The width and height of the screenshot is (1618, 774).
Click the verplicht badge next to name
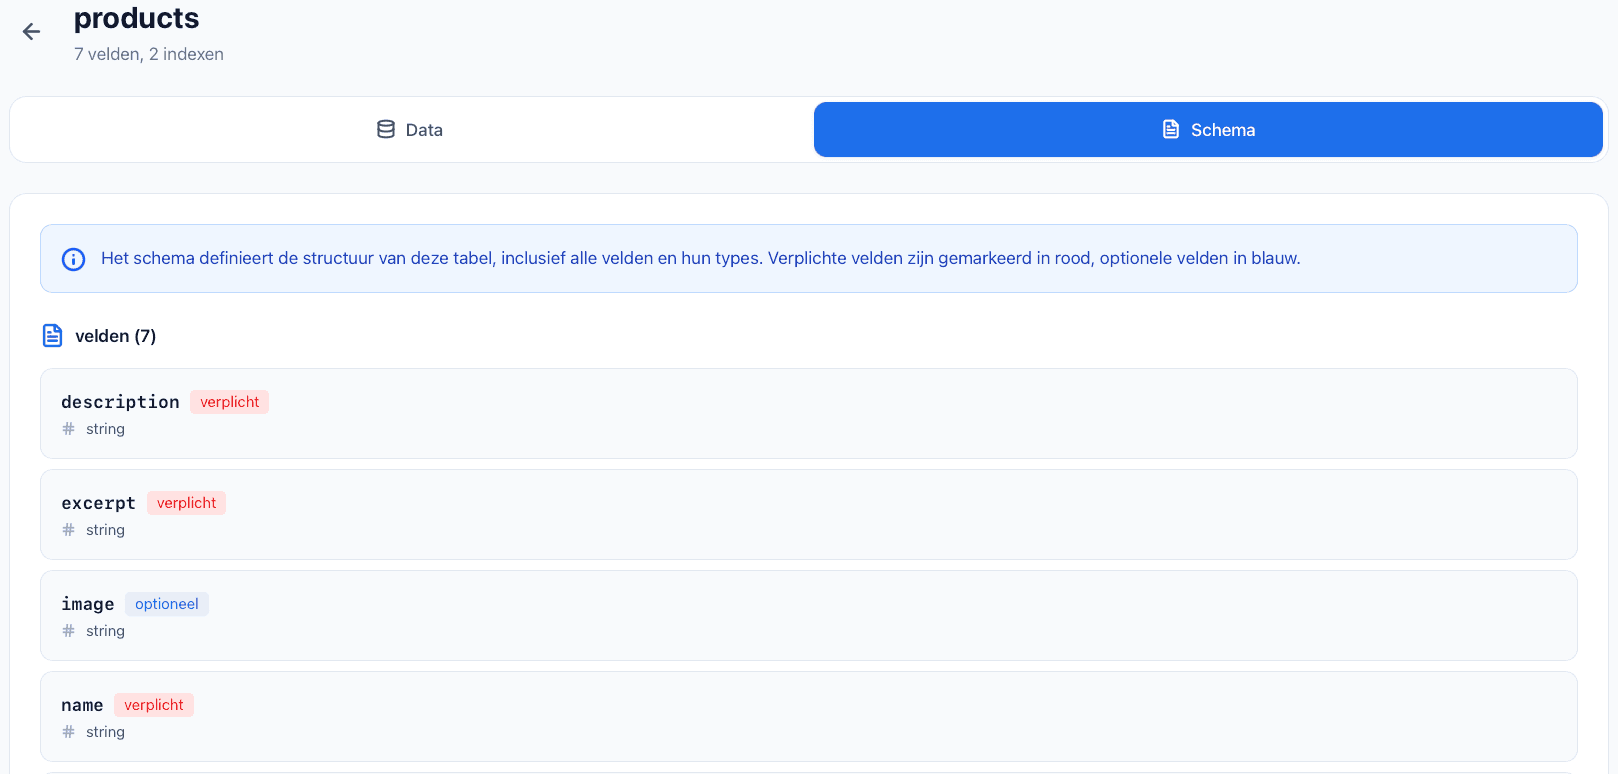(154, 705)
